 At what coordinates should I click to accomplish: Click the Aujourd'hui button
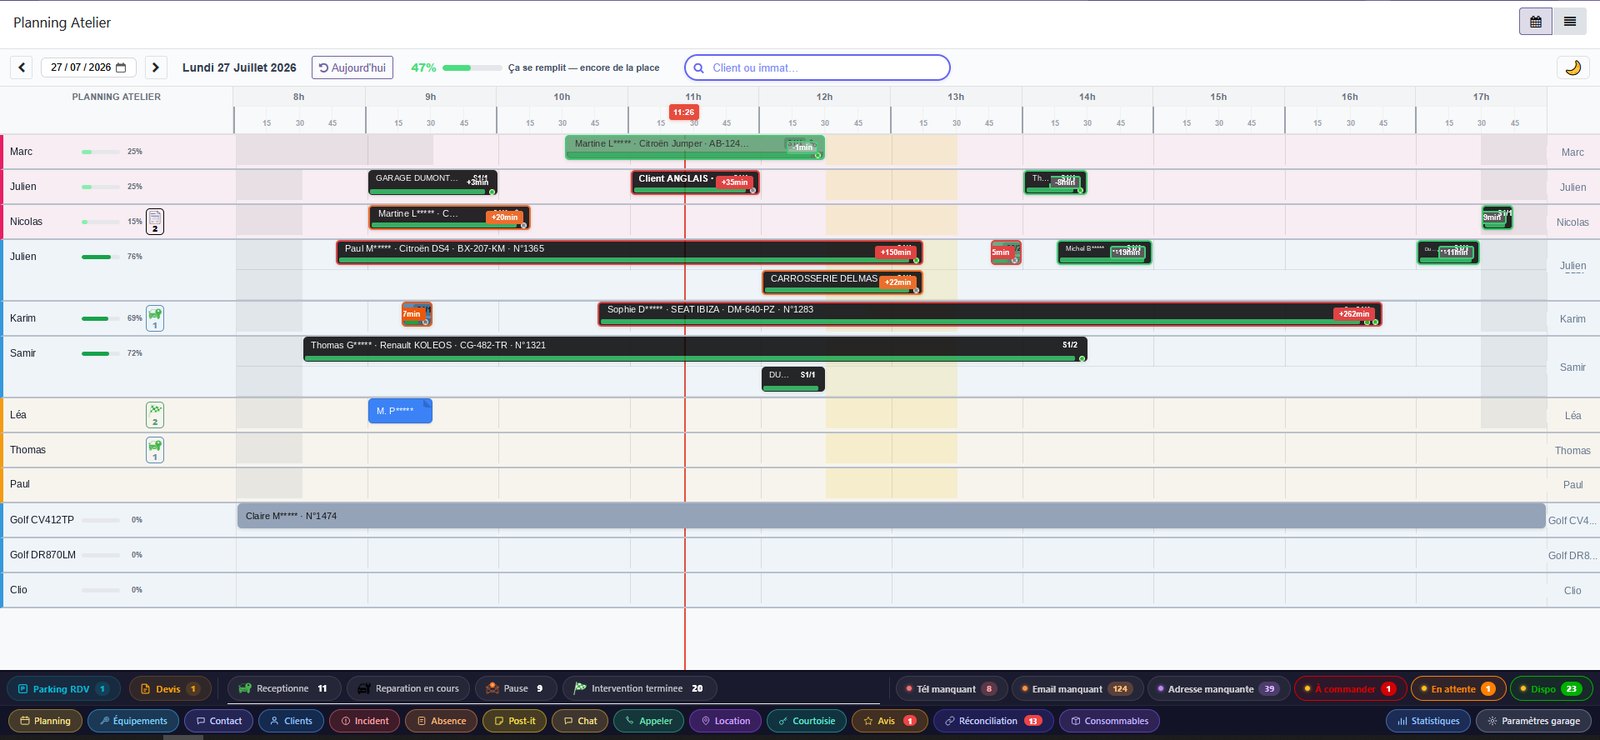click(x=352, y=67)
